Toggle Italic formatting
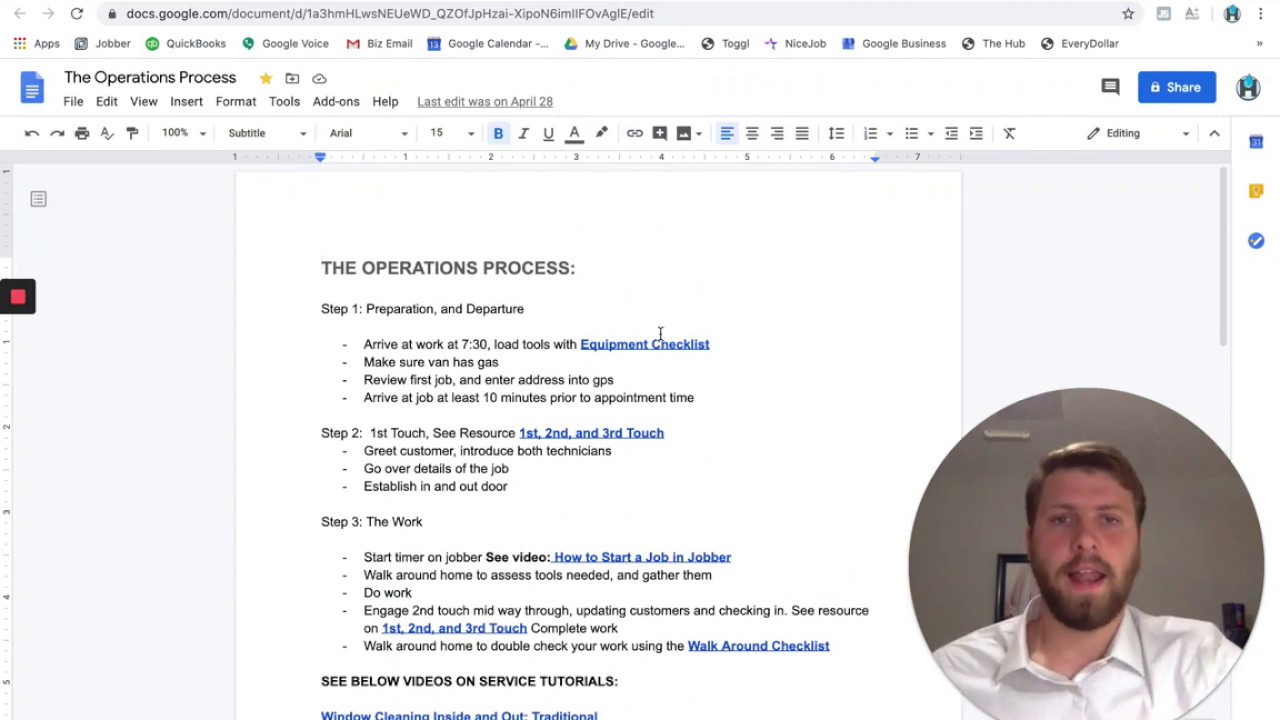This screenshot has height=720, width=1280. 523,133
